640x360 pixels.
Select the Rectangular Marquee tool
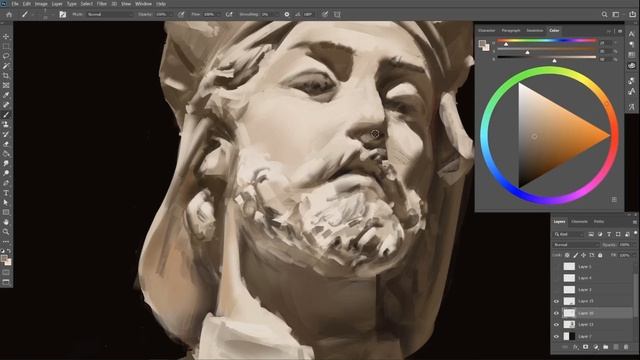pos(6,47)
